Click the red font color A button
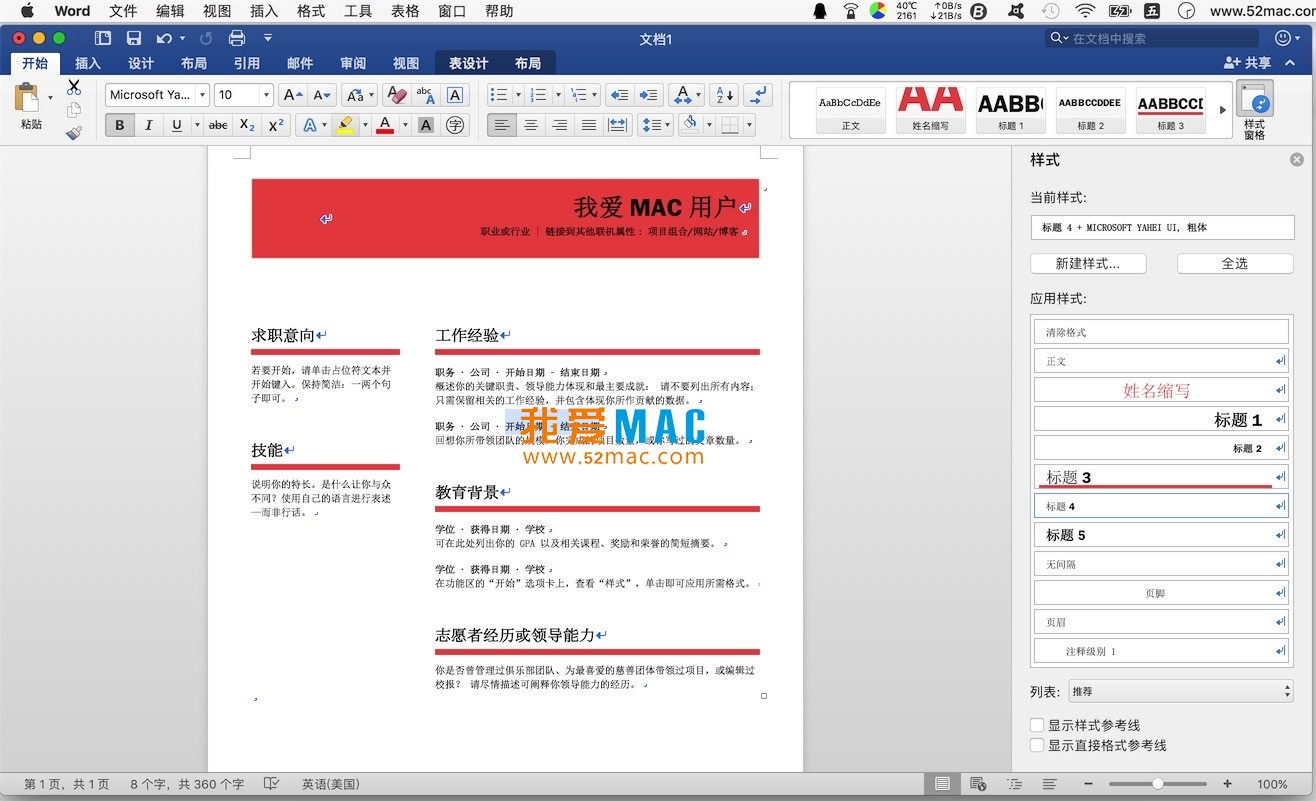The width and height of the screenshot is (1316, 801). tap(385, 125)
